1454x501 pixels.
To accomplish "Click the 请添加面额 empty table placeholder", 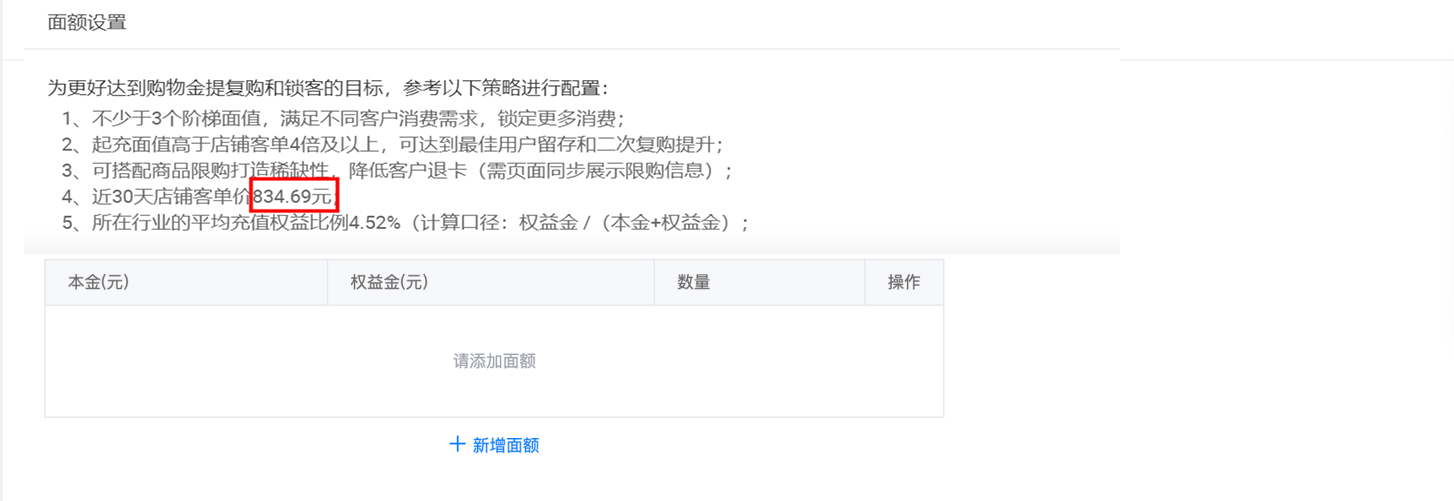I will point(495,361).
